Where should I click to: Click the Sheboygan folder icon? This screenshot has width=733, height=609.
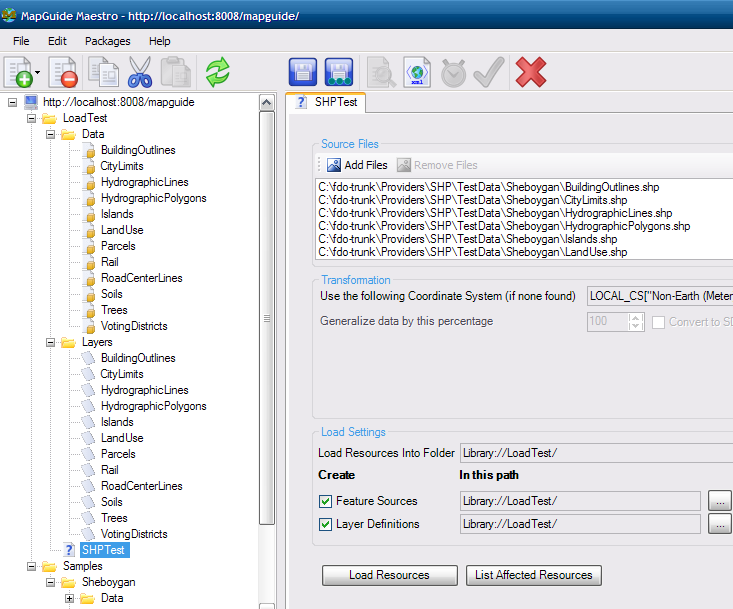[x=68, y=582]
